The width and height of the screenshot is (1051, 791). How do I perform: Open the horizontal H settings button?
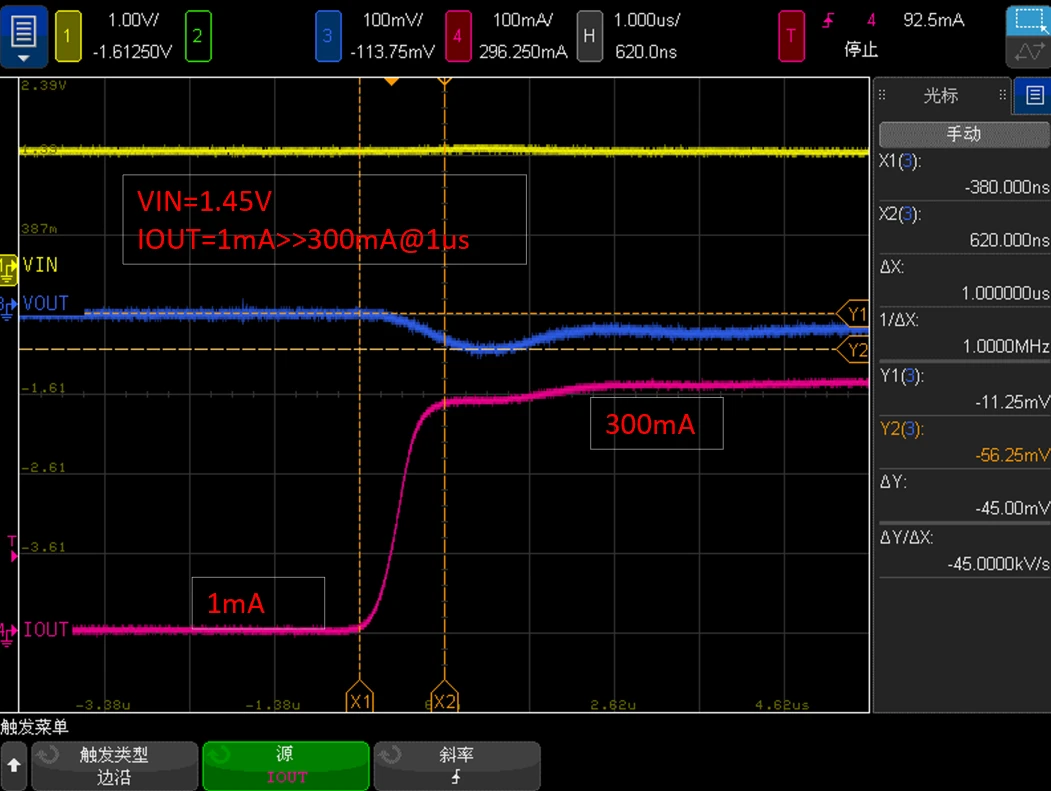590,36
